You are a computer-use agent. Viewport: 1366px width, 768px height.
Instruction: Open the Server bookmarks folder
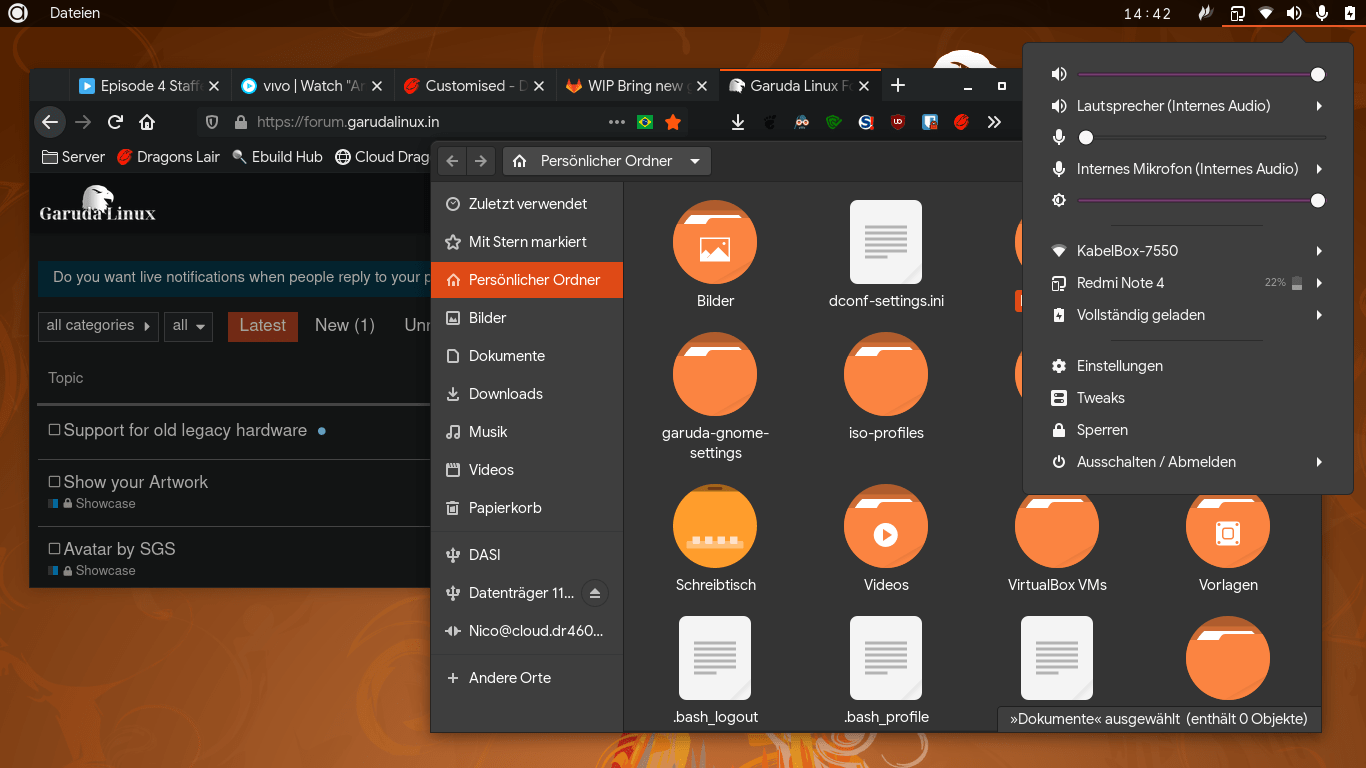pos(73,157)
